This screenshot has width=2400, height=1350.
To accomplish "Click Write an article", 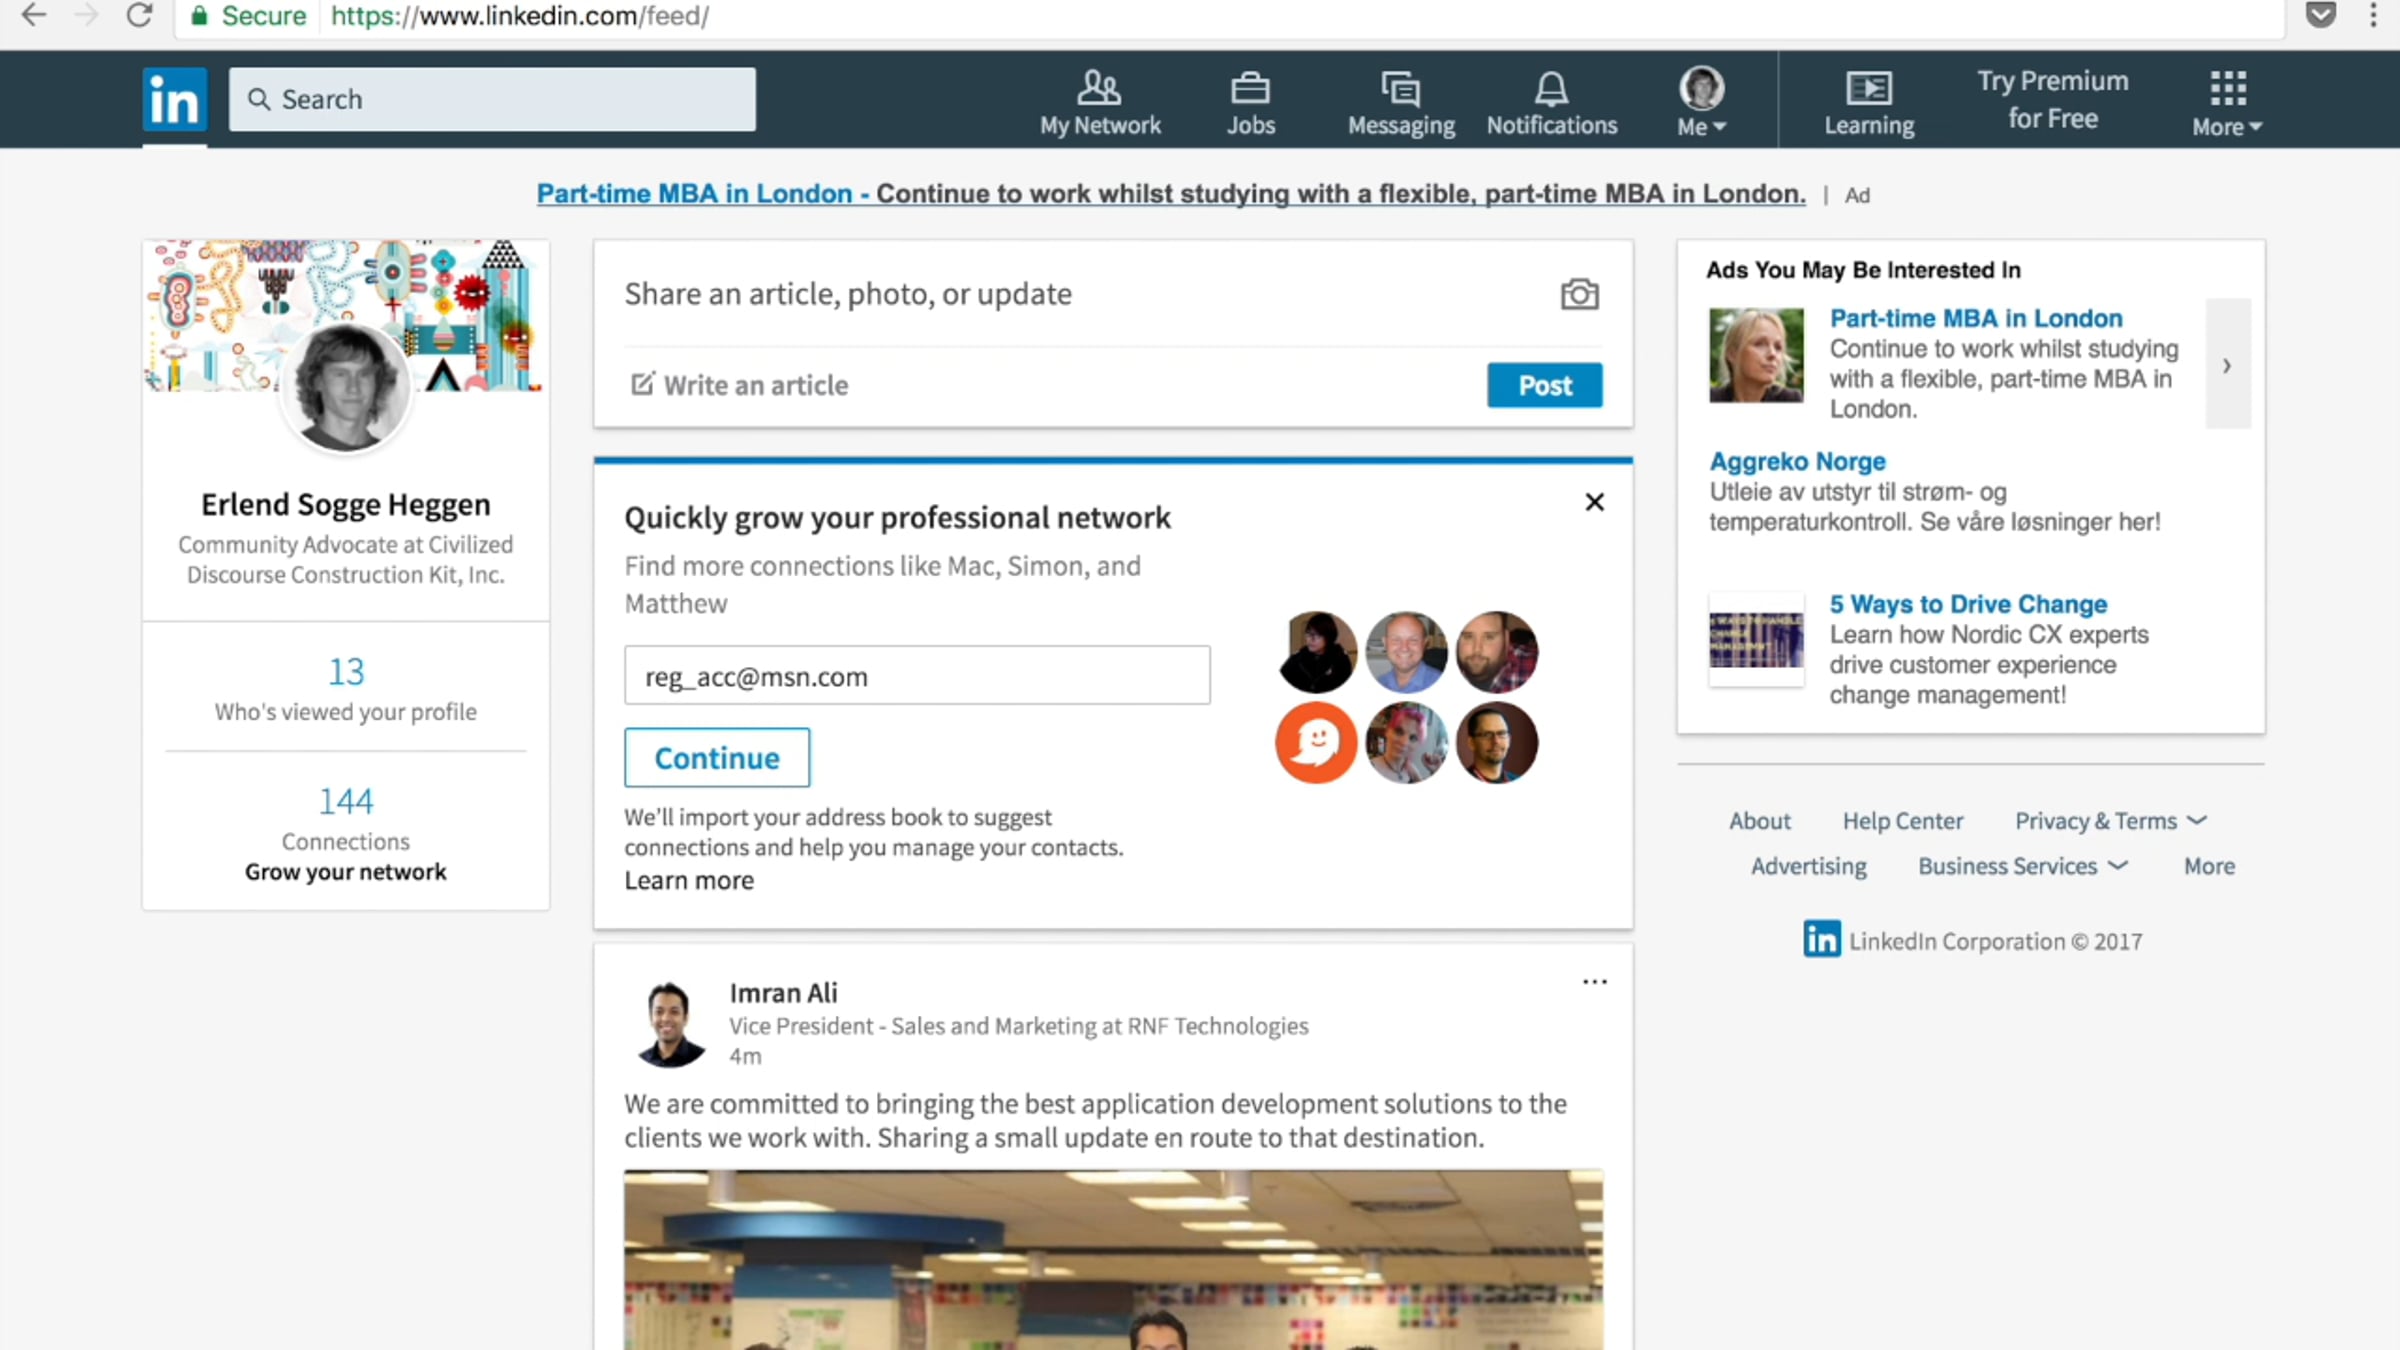I will [739, 385].
